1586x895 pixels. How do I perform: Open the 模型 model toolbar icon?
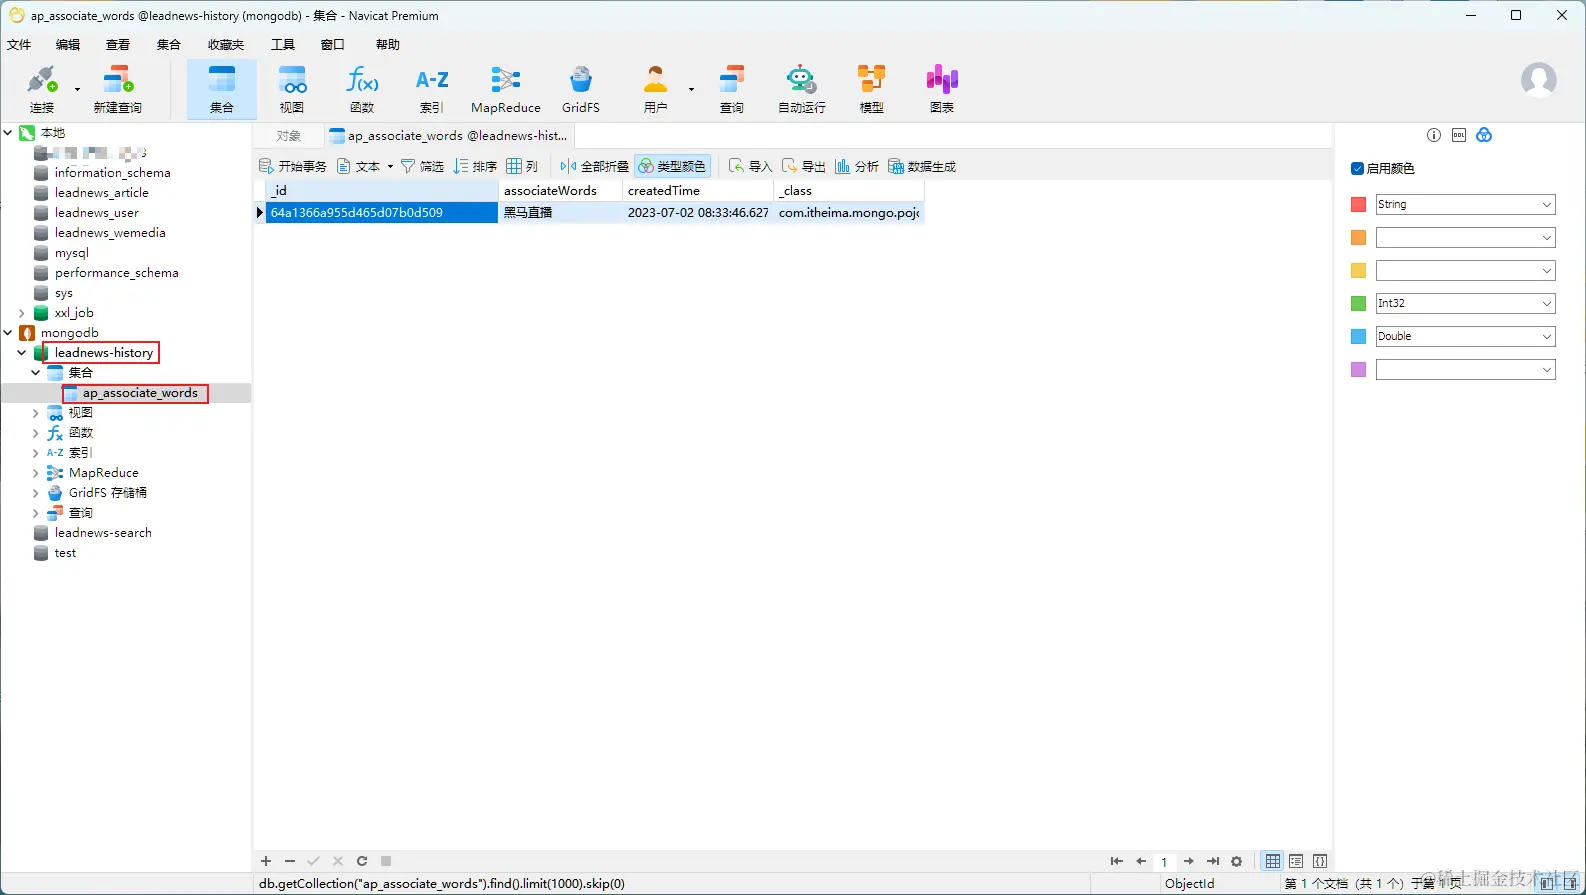[872, 89]
